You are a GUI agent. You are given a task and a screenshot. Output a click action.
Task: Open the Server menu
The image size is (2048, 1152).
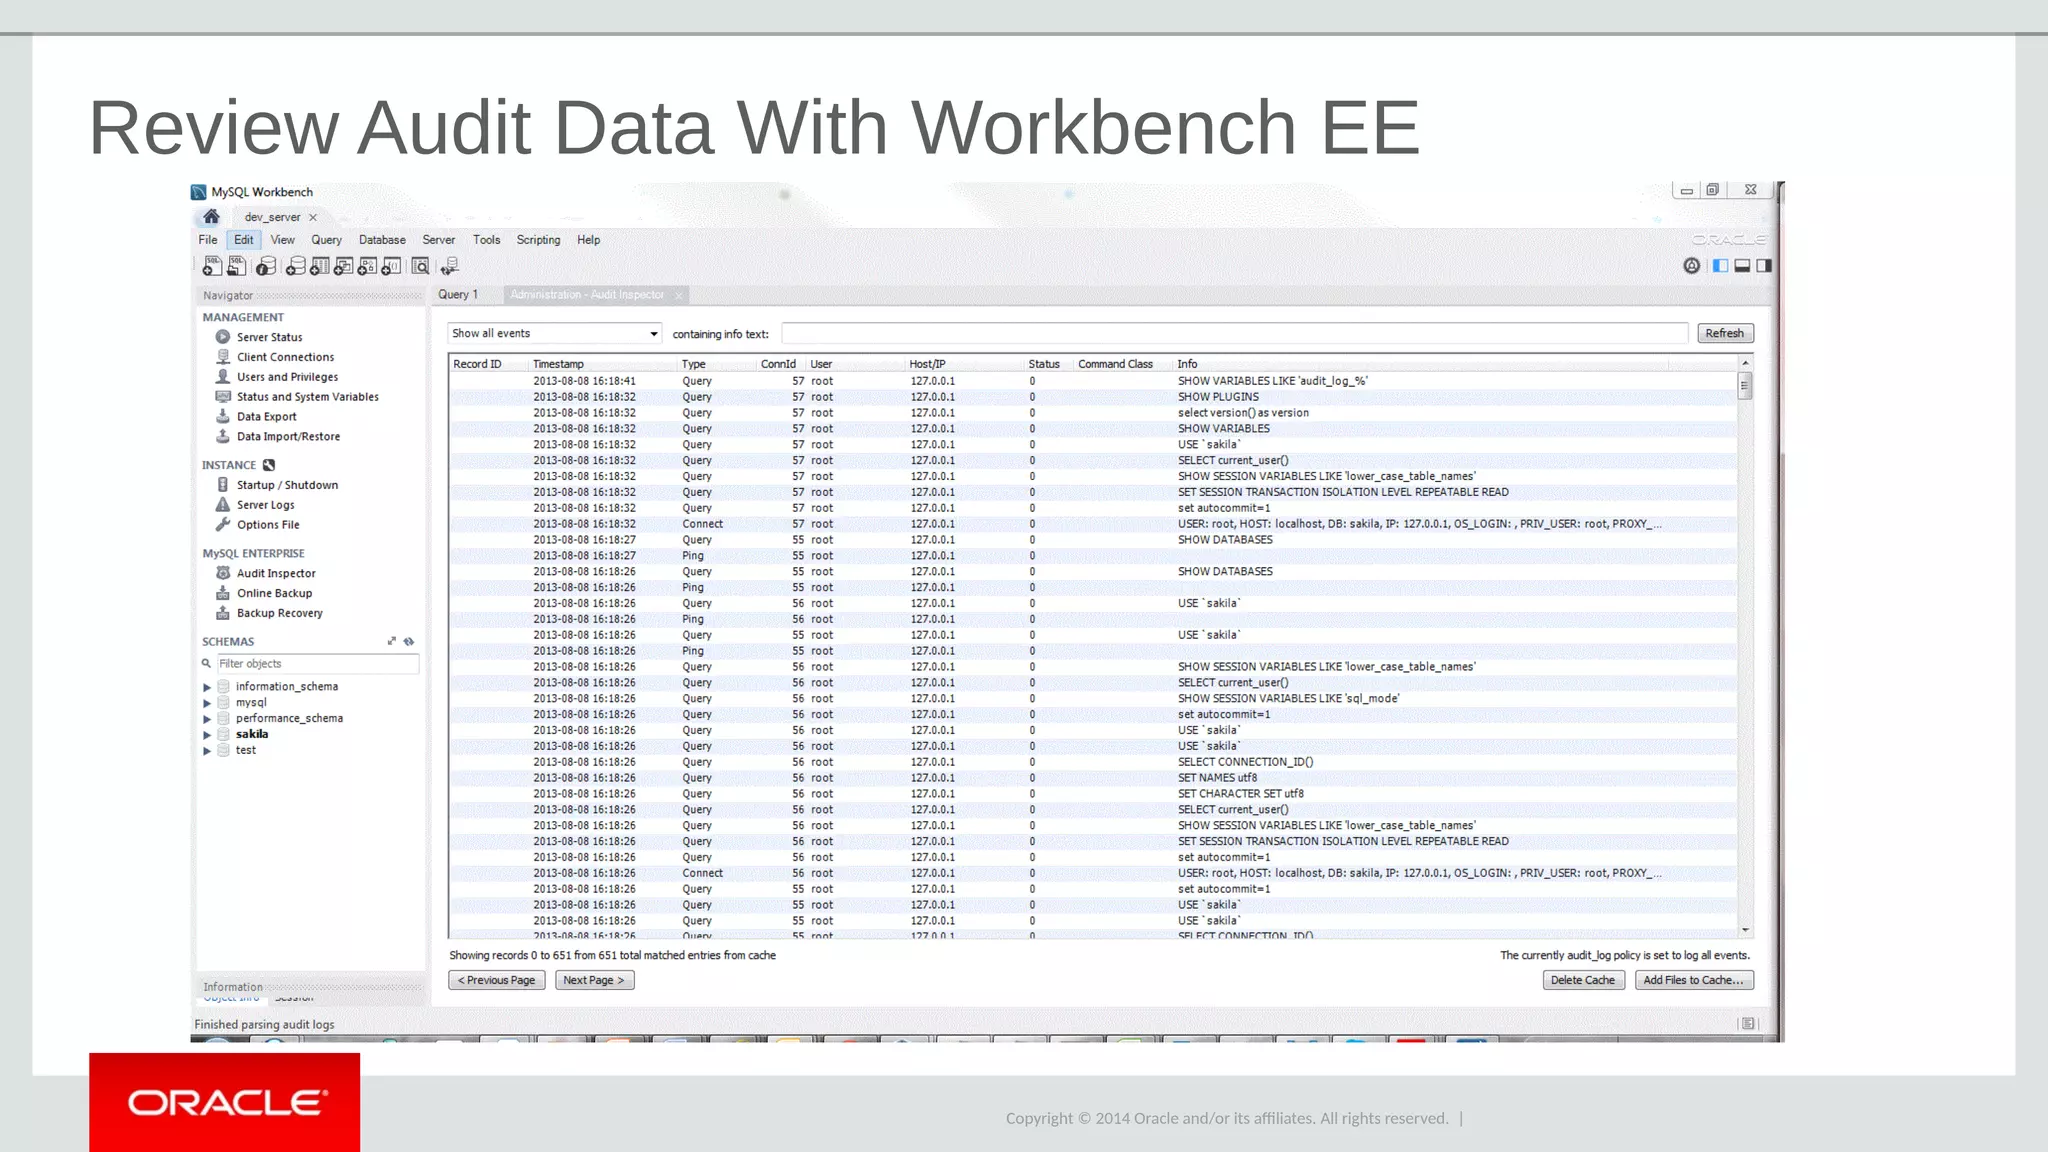(438, 240)
